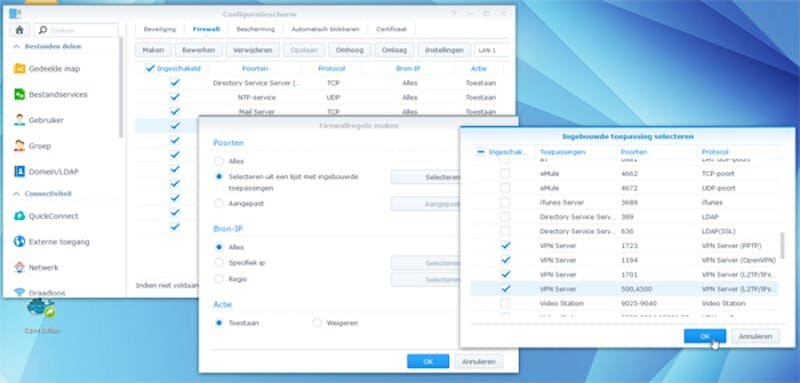This screenshot has width=800, height=383.
Task: Open Domein/LDAP icon in sidebar
Action: pos(19,171)
